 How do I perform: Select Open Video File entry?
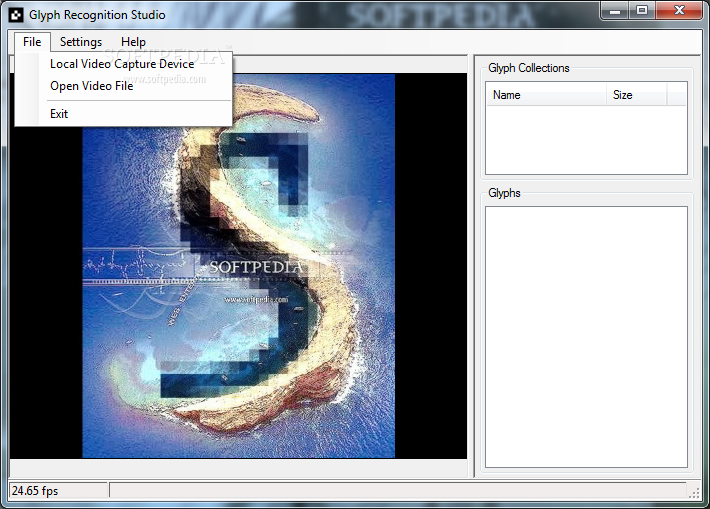coord(122,86)
